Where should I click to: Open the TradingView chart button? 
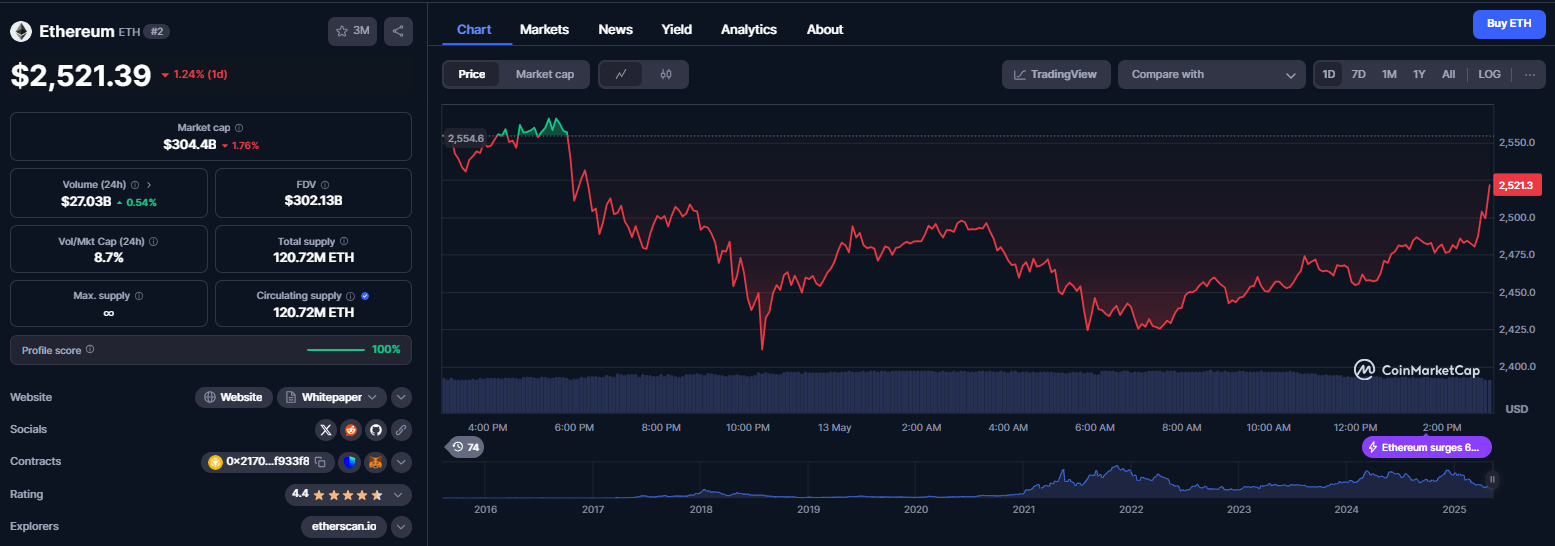coord(1056,74)
